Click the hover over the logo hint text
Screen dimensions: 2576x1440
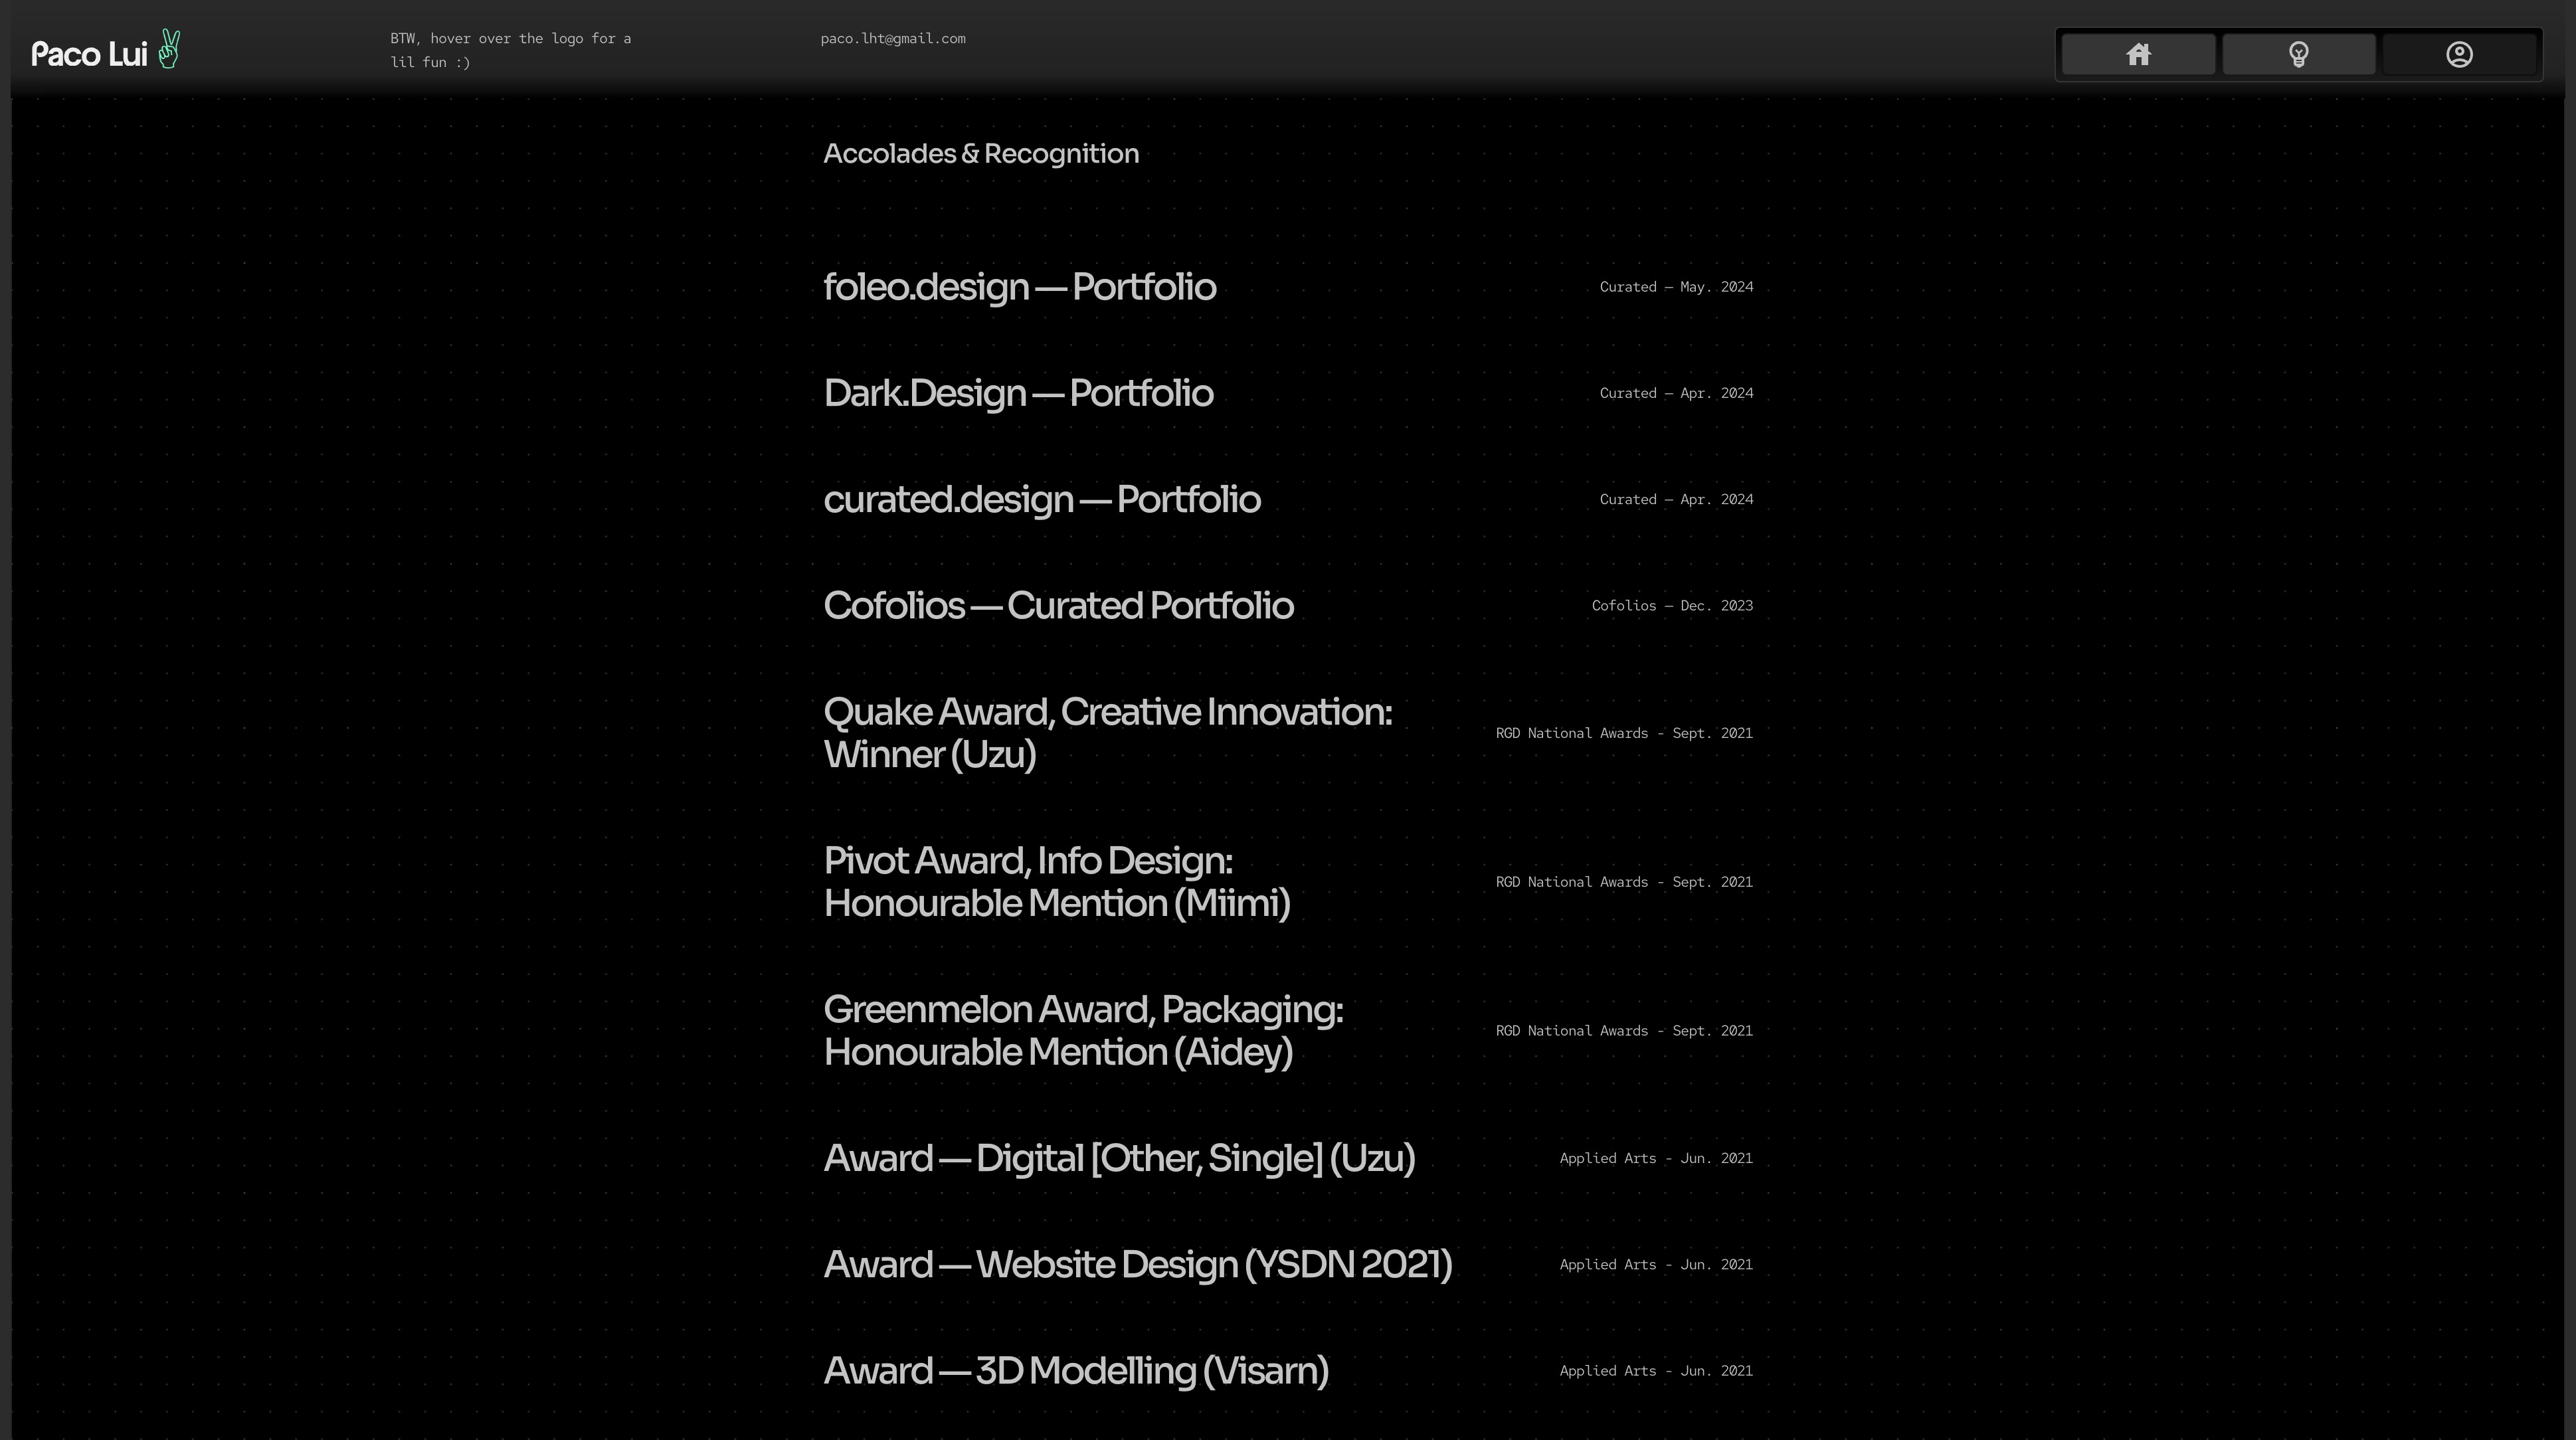pyautogui.click(x=510, y=50)
